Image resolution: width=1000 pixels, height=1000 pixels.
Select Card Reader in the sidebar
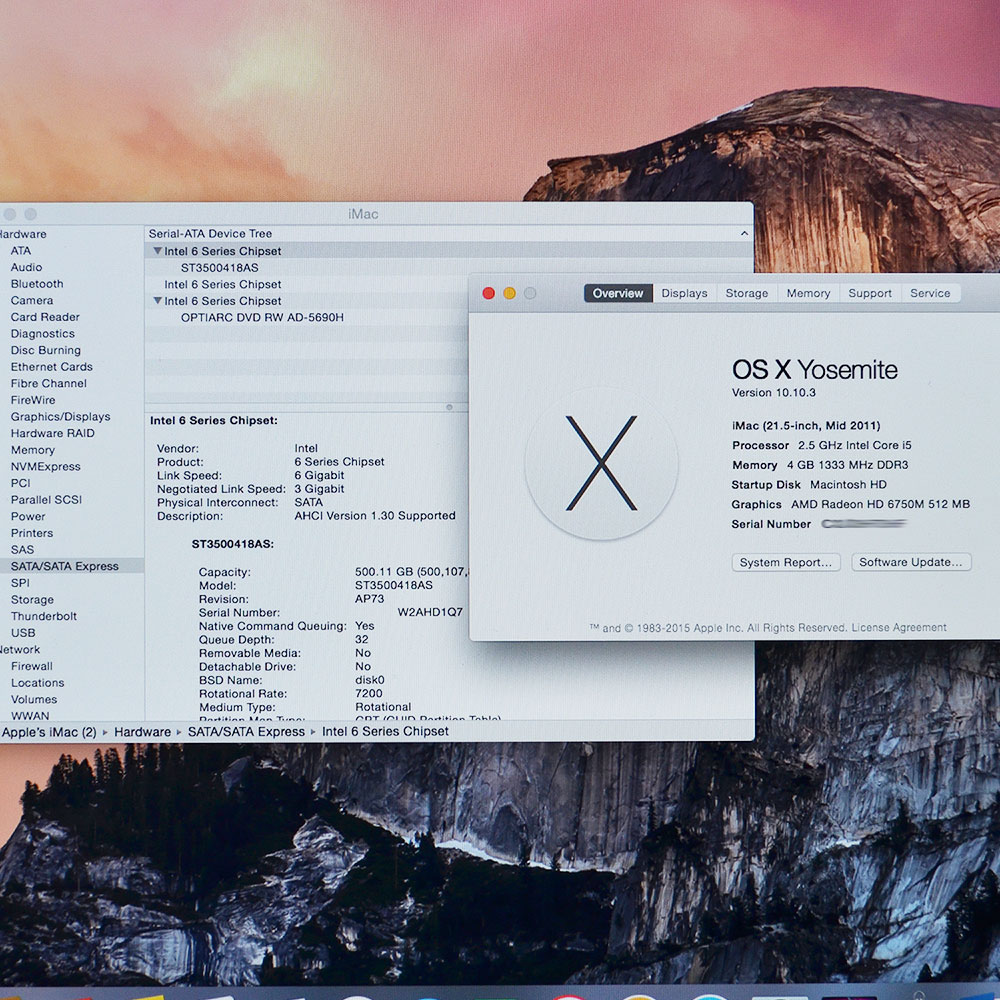45,317
